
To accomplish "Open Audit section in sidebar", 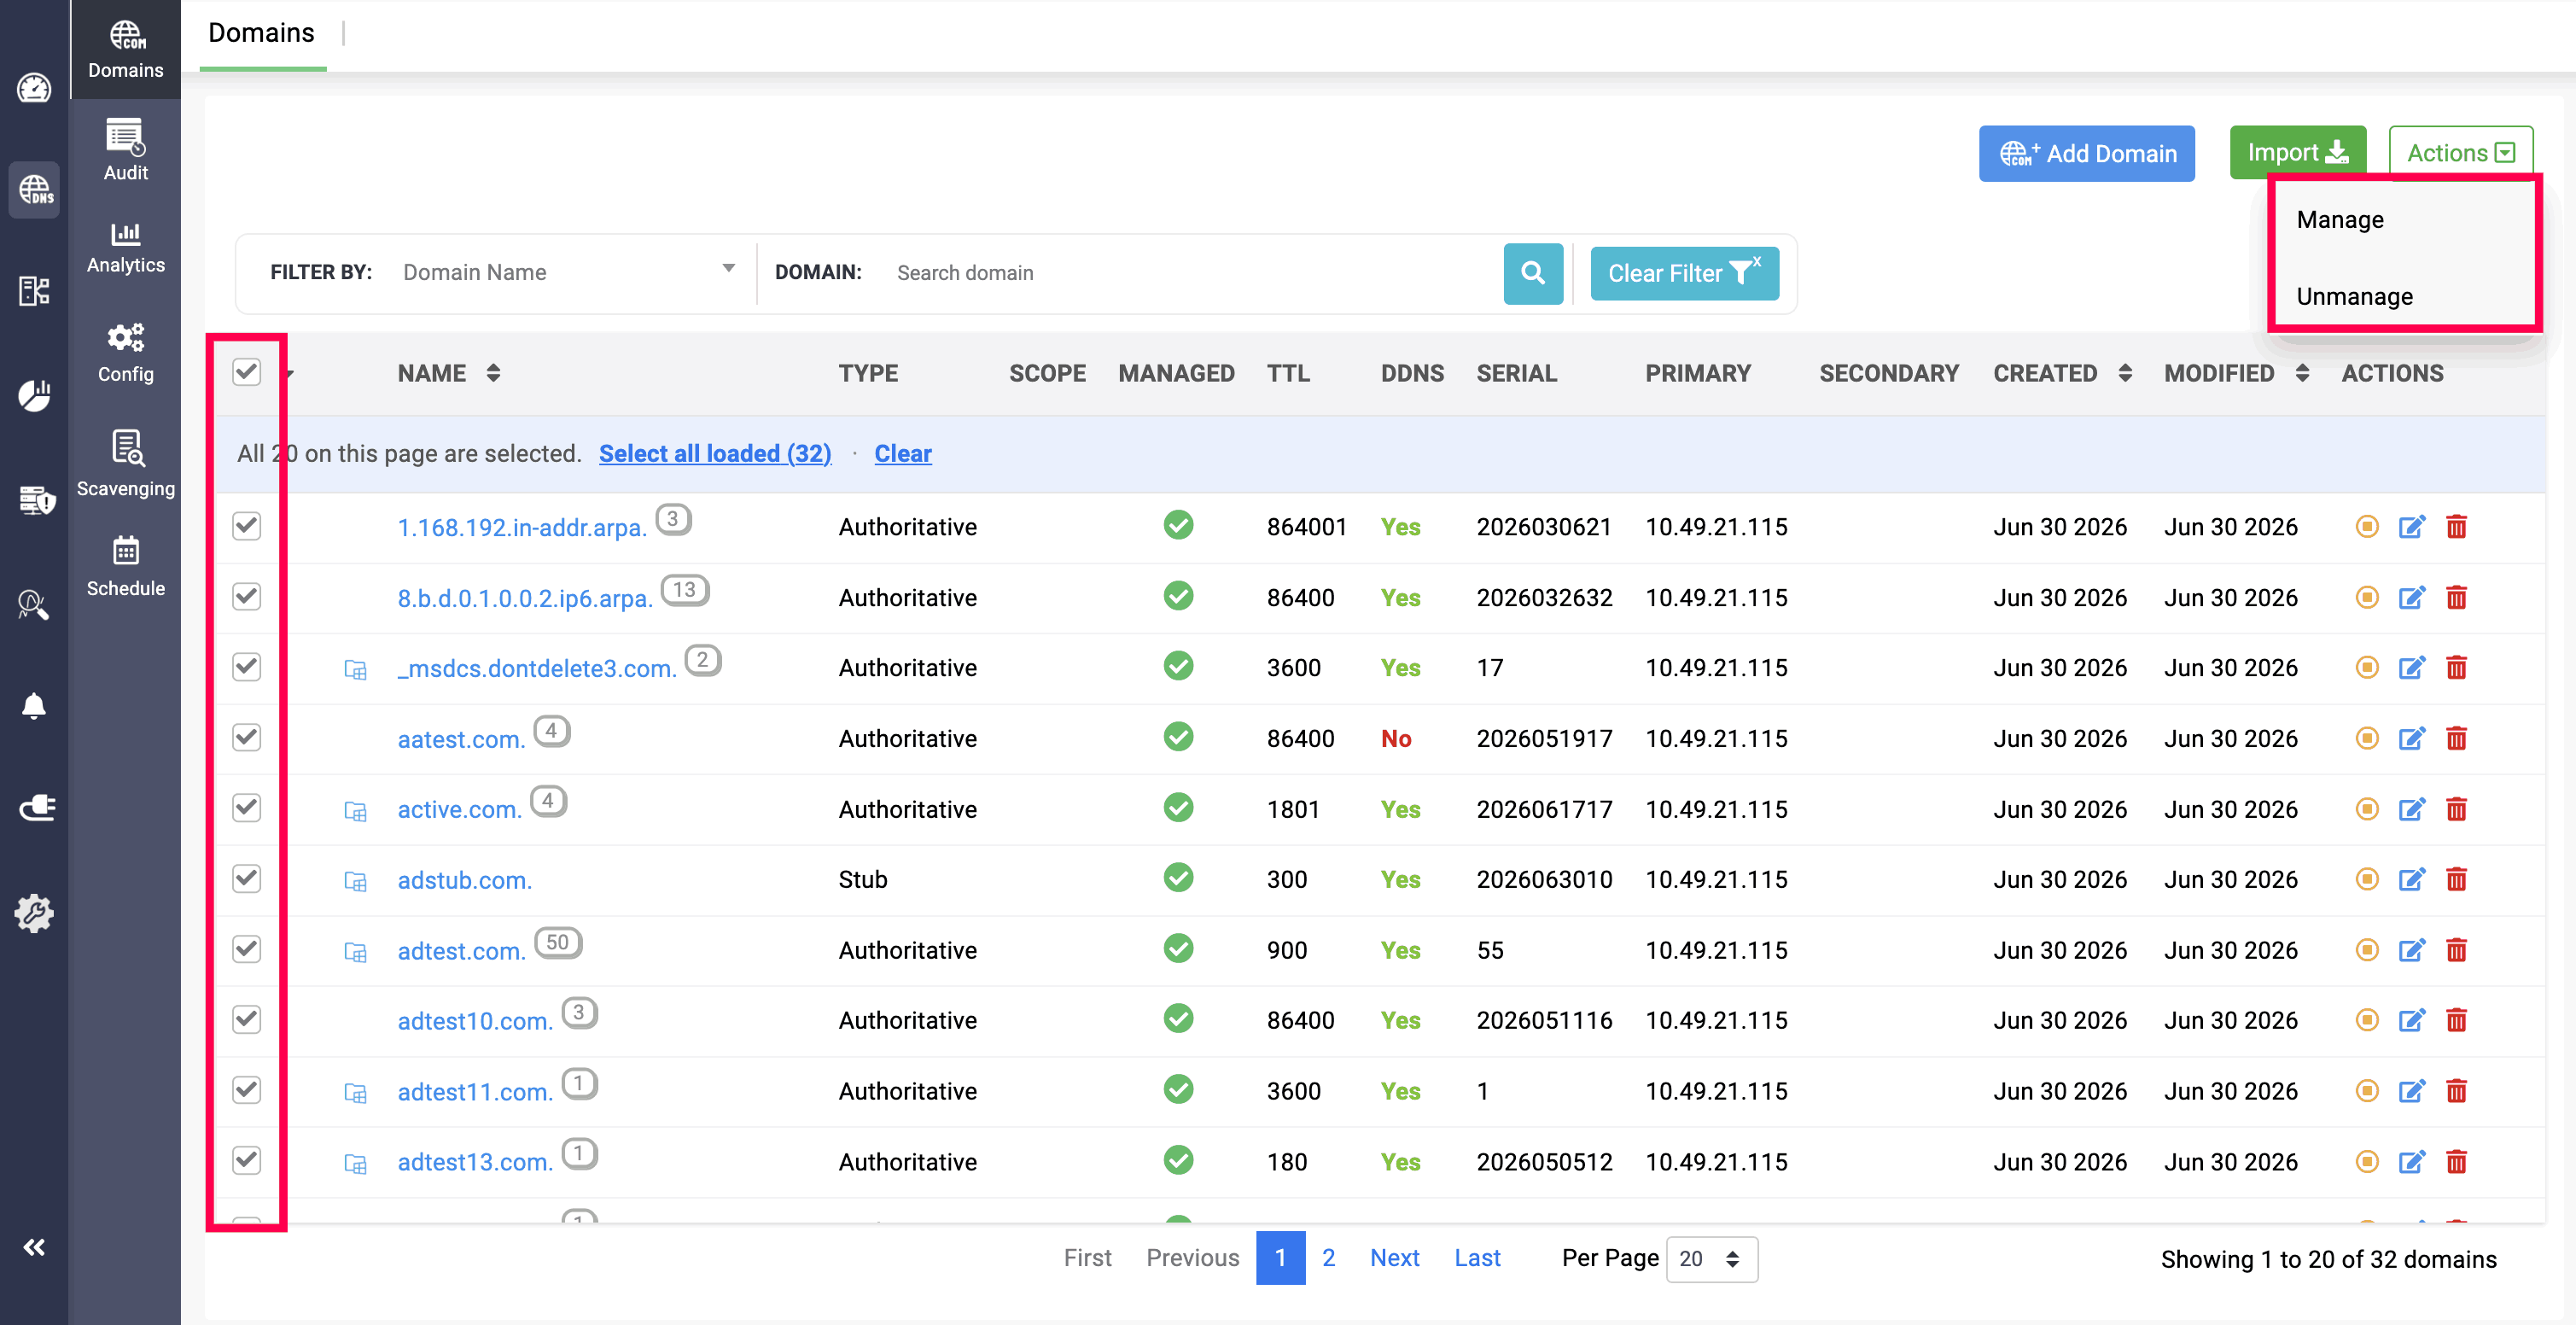I will [125, 150].
